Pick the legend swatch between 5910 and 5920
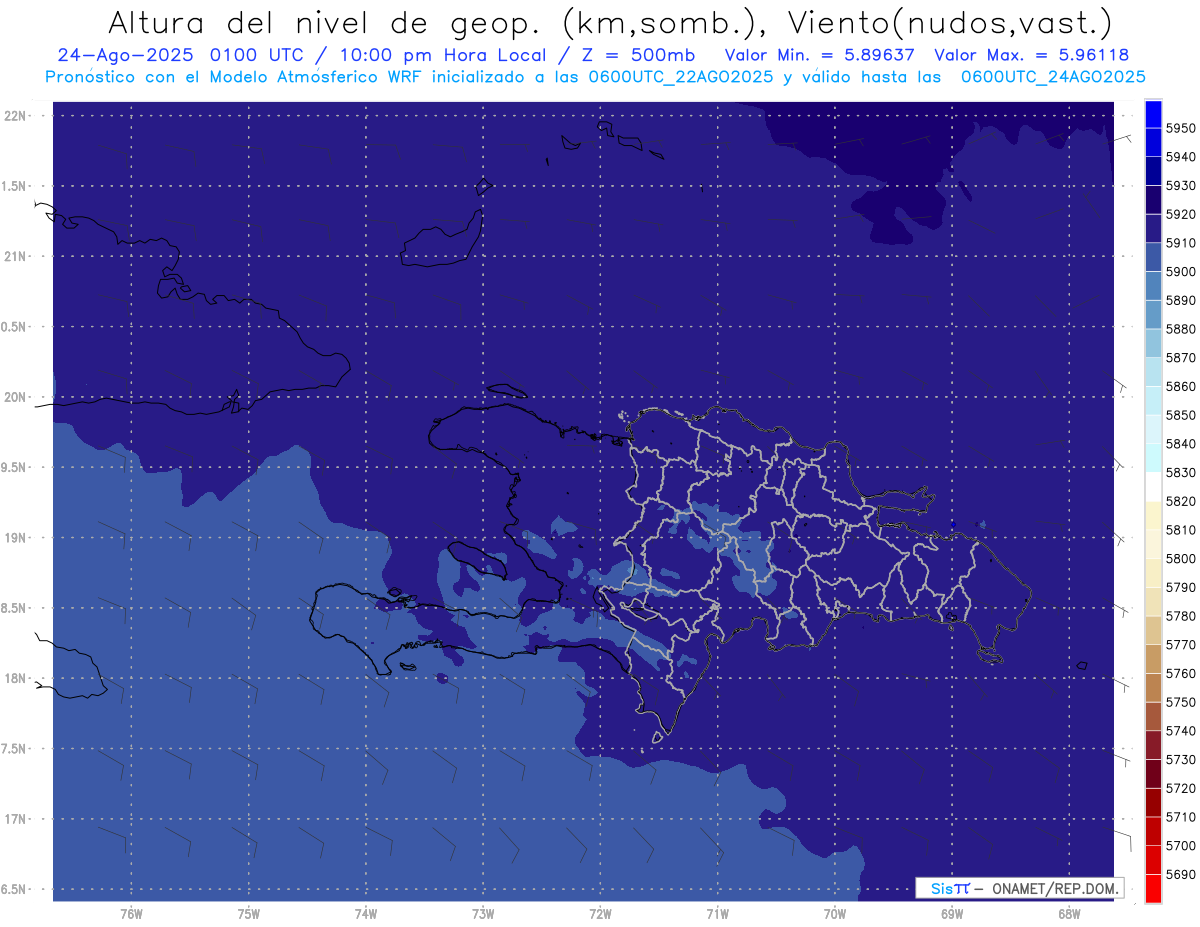1200x927 pixels. (x=1153, y=228)
